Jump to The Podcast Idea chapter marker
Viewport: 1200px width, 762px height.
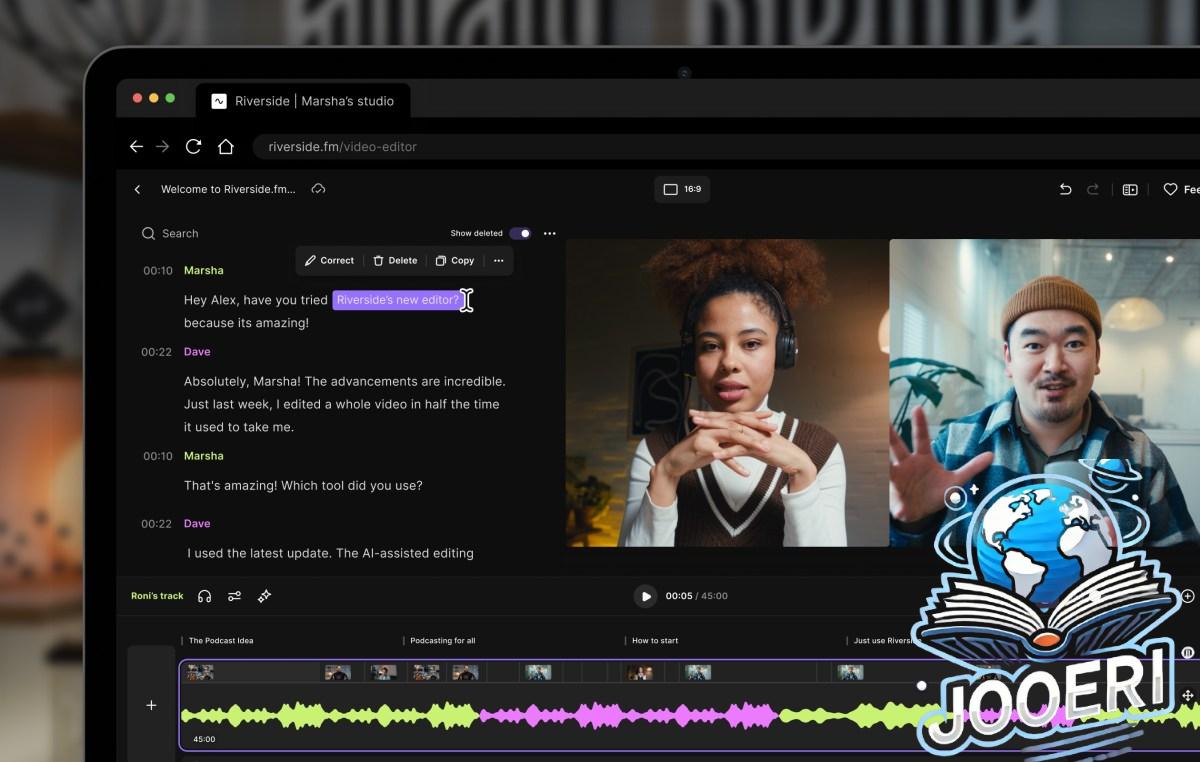click(220, 640)
